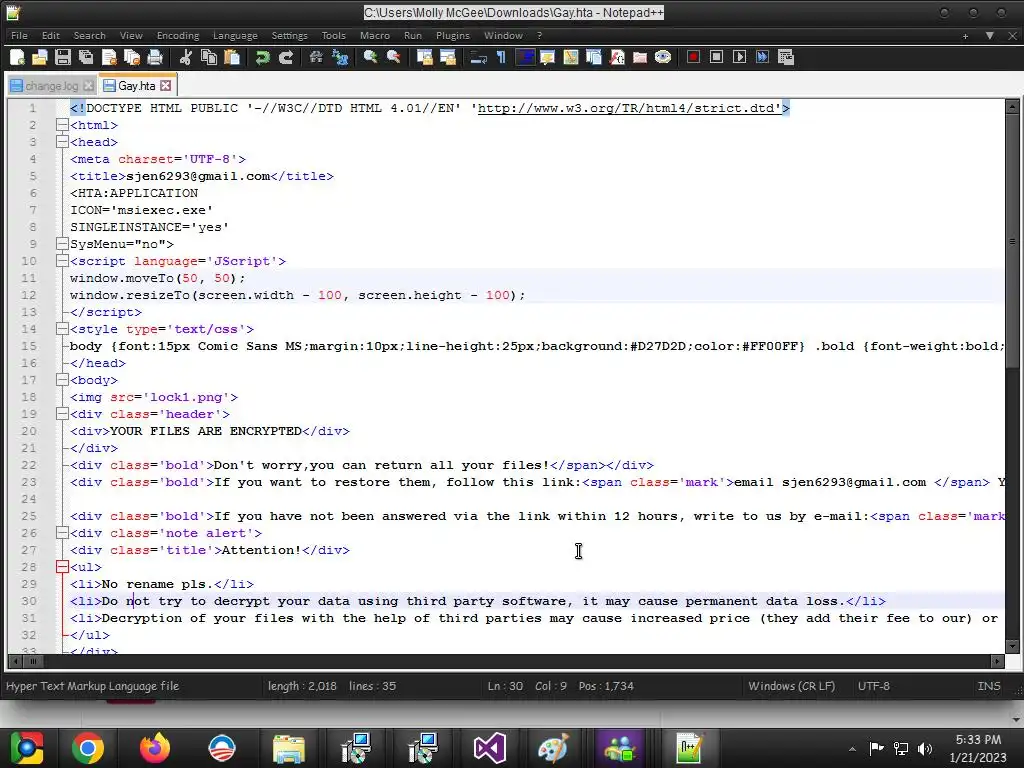
Task: Toggle synchronize vertical scrolling icon
Action: tap(424, 57)
